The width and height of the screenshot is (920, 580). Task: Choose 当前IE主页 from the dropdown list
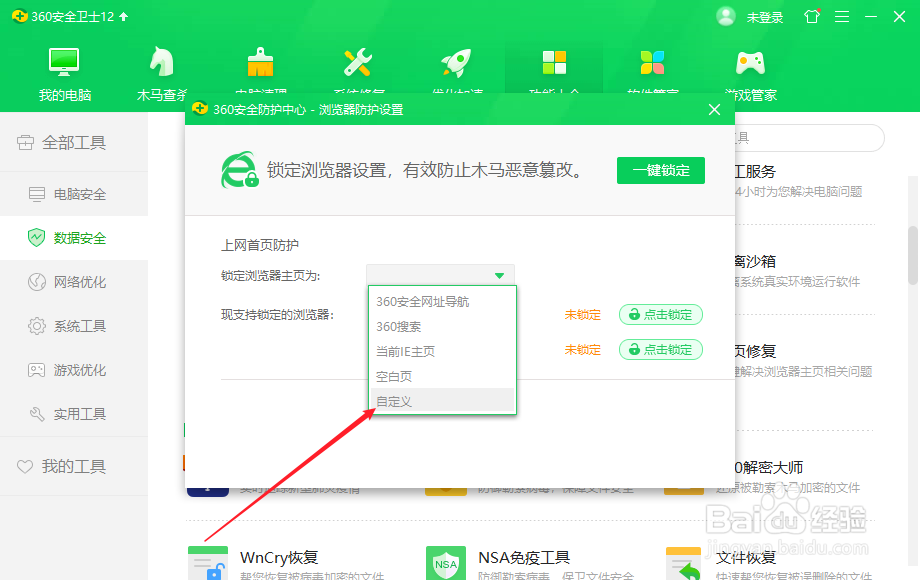point(442,351)
